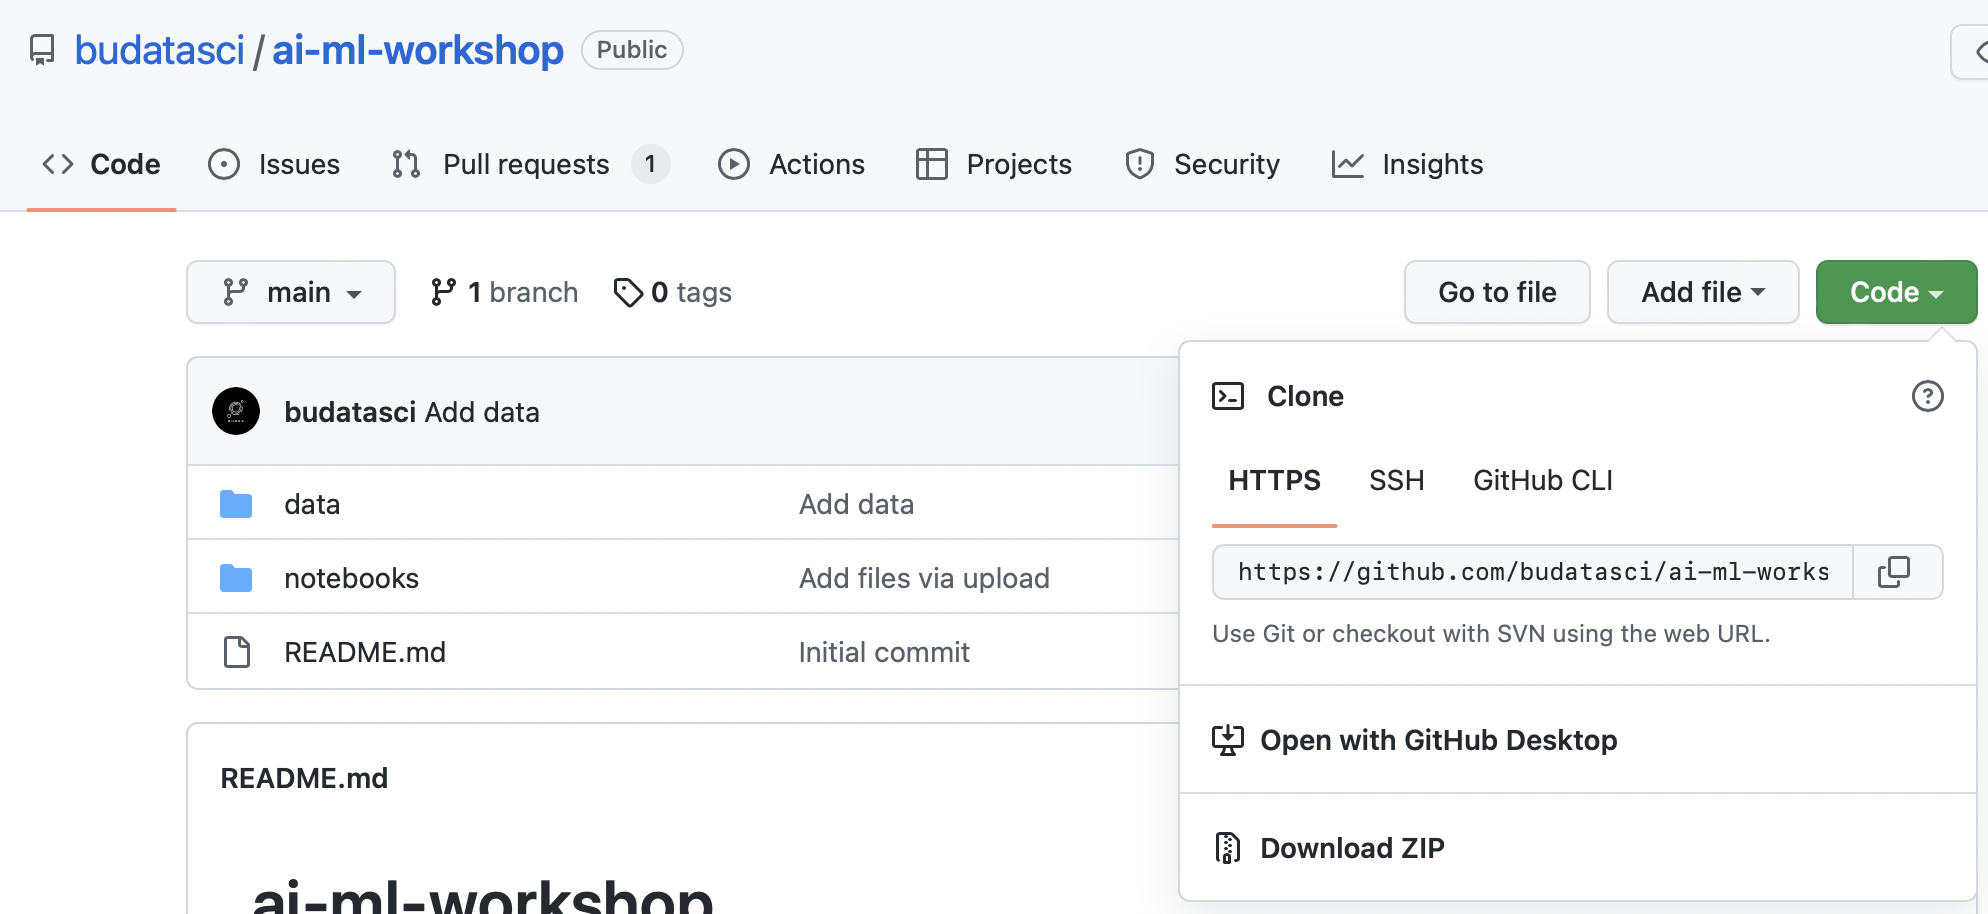Click the Clone help question mark icon
Viewport: 1988px width, 914px height.
coord(1927,396)
